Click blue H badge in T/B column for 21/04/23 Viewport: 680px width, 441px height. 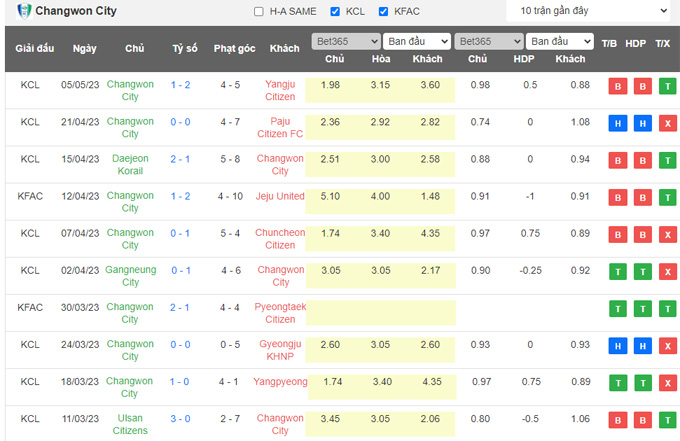(617, 123)
